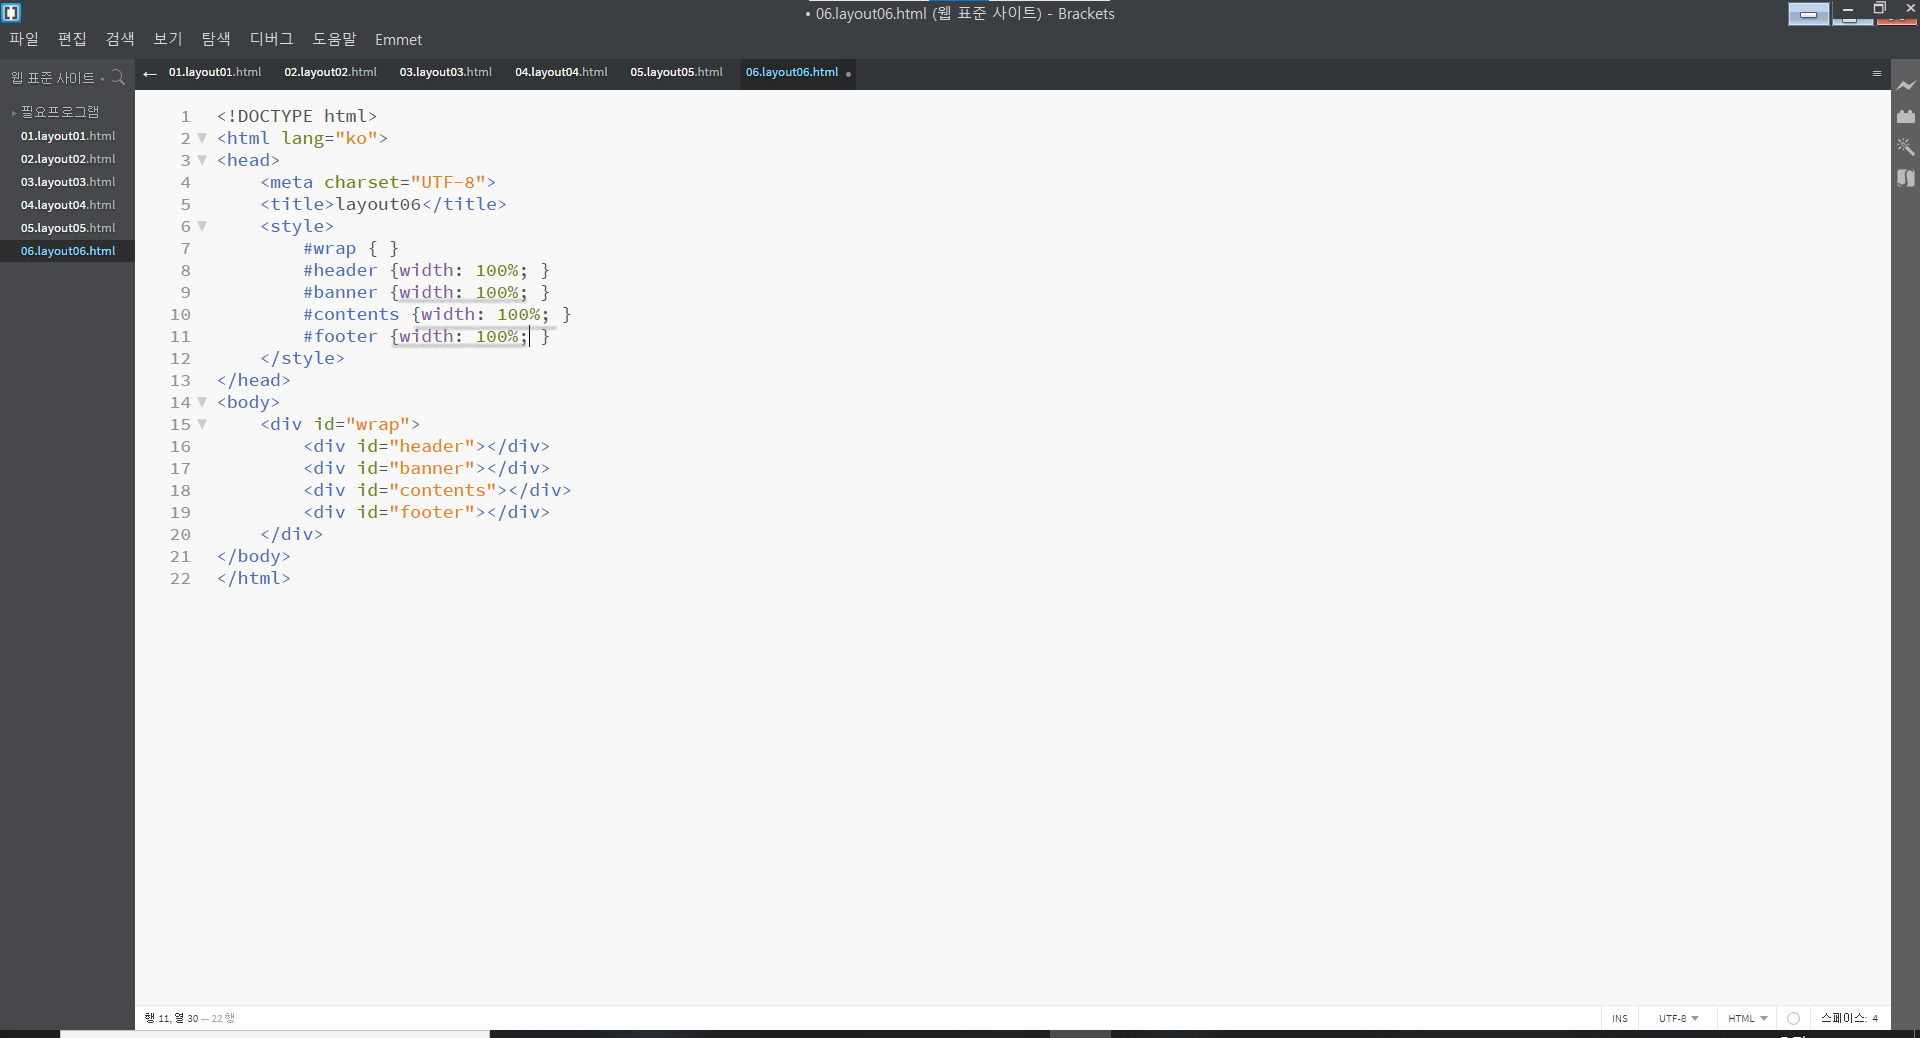Switch to the 01.layout01.html tab

(215, 72)
